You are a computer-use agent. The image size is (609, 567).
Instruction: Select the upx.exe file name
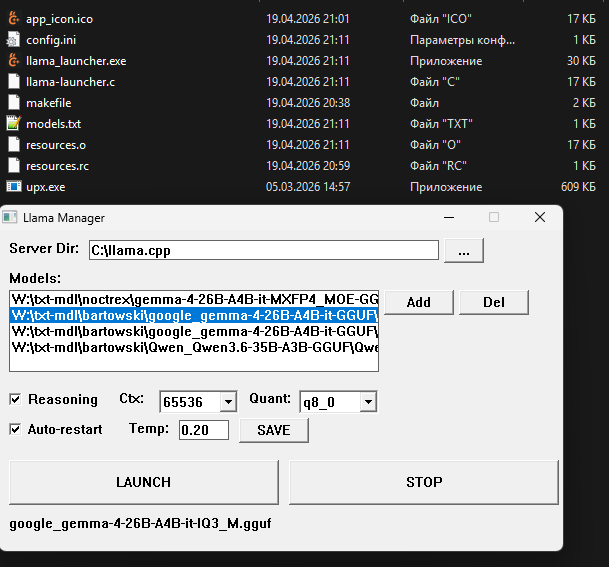[45, 187]
